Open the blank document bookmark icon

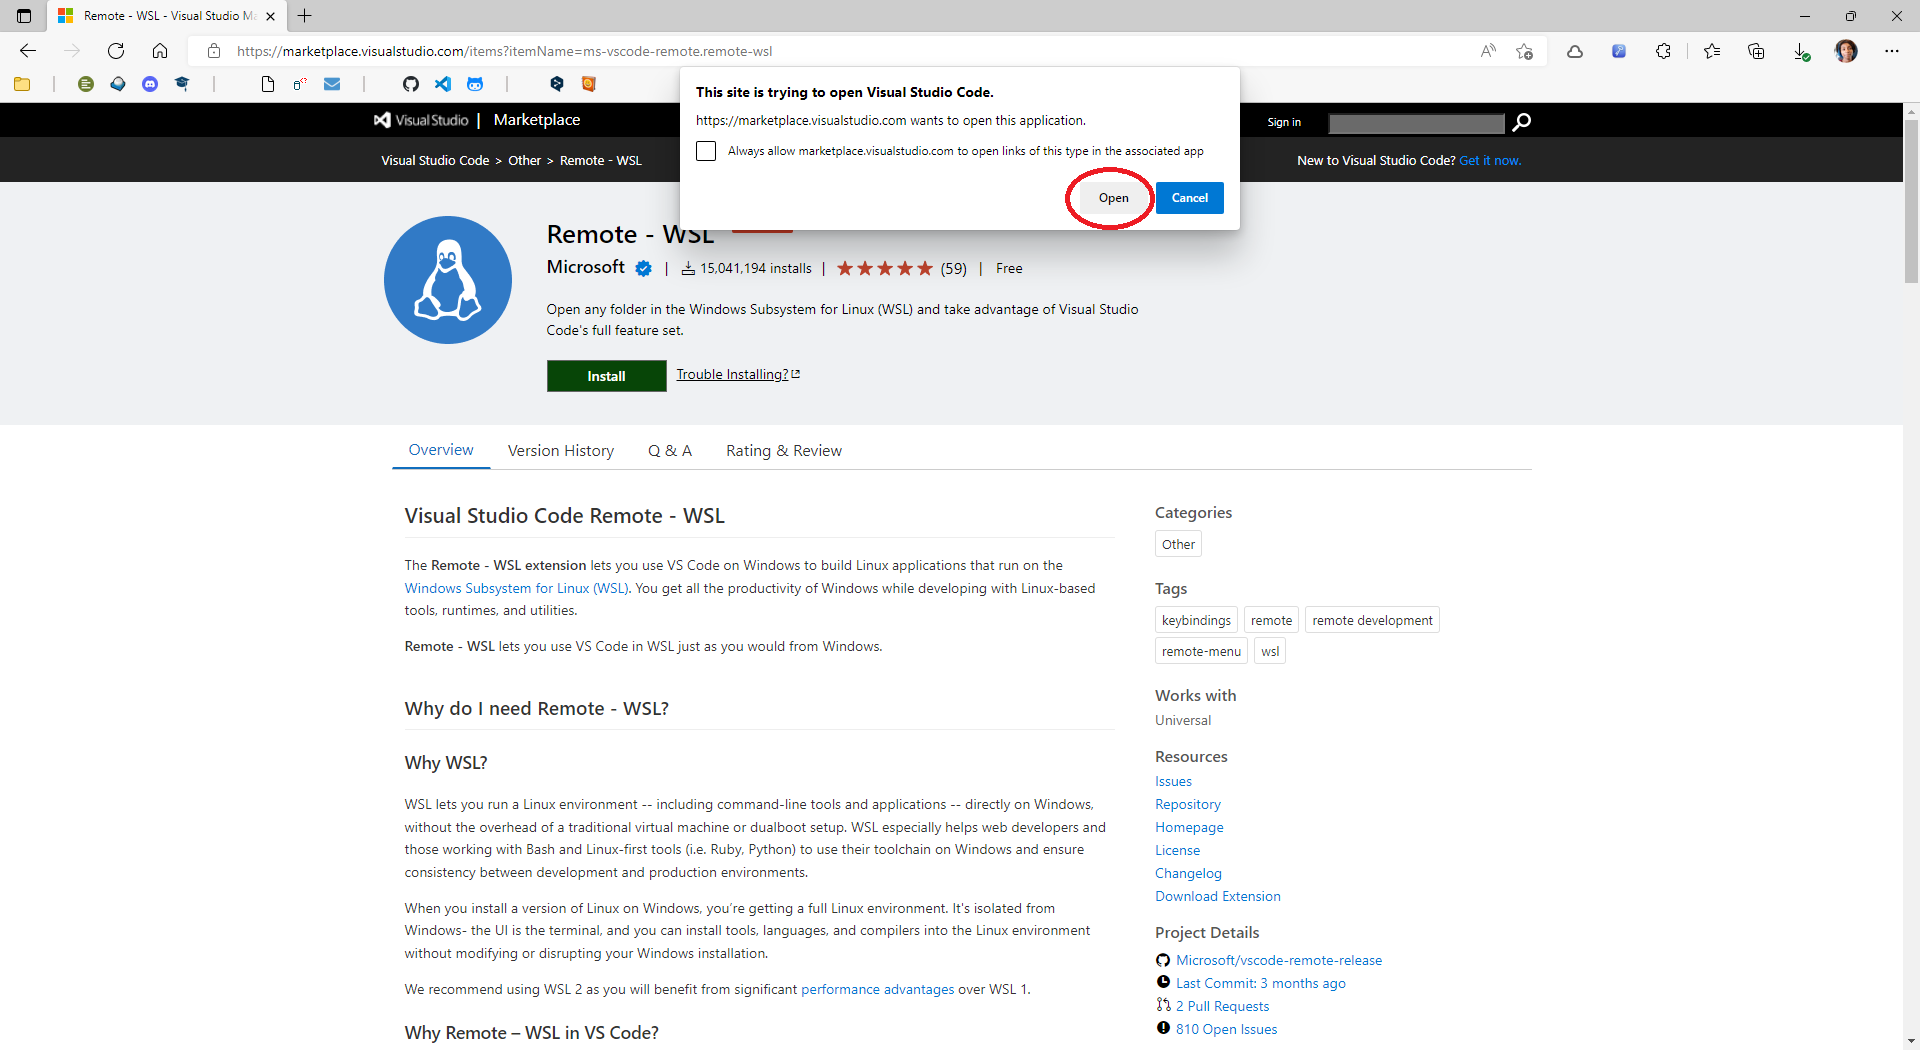tap(267, 84)
